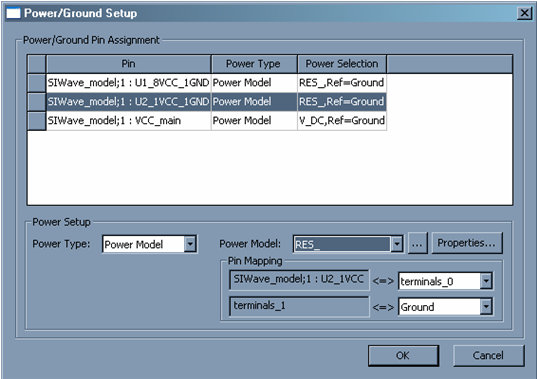
Task: Cancel the Power/Ground Setup dialog
Action: [488, 355]
